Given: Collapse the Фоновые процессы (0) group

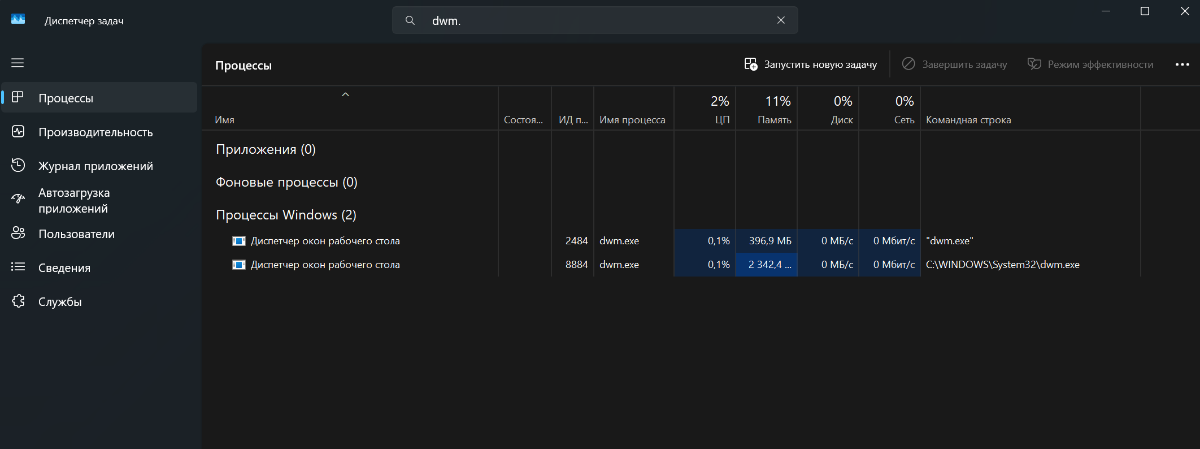Looking at the screenshot, I should click(x=287, y=182).
